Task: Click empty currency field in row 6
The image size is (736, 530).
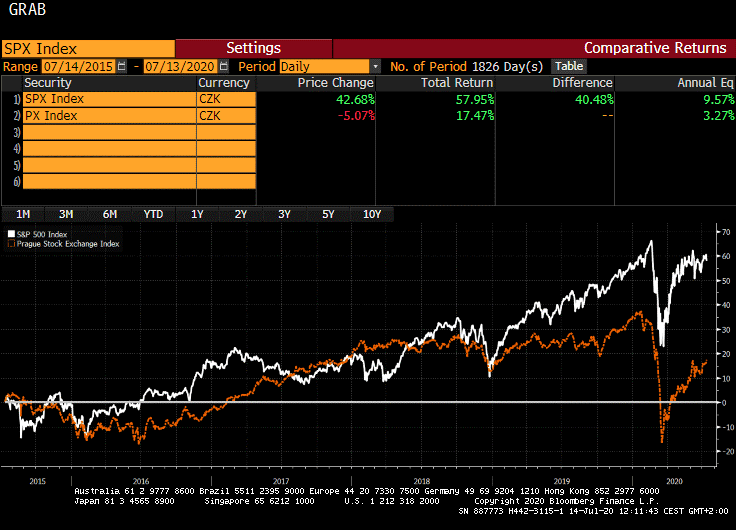Action: tap(226, 181)
